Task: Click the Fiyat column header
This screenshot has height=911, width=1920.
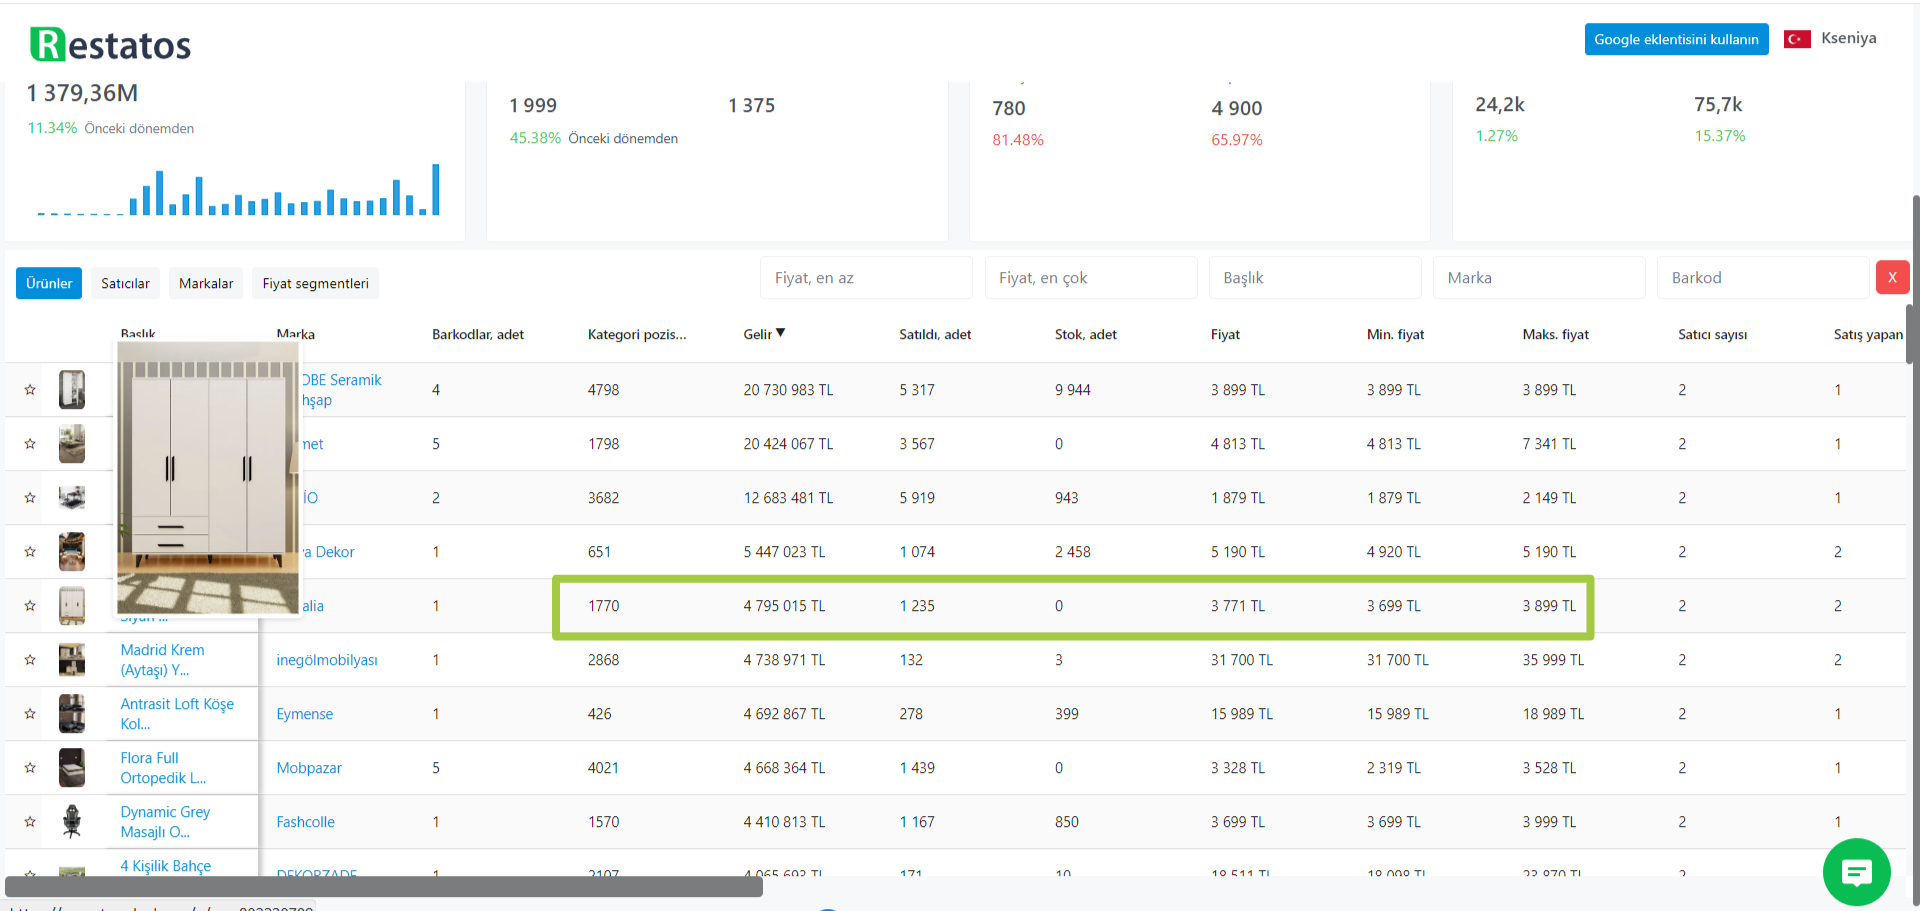Action: pos(1225,334)
